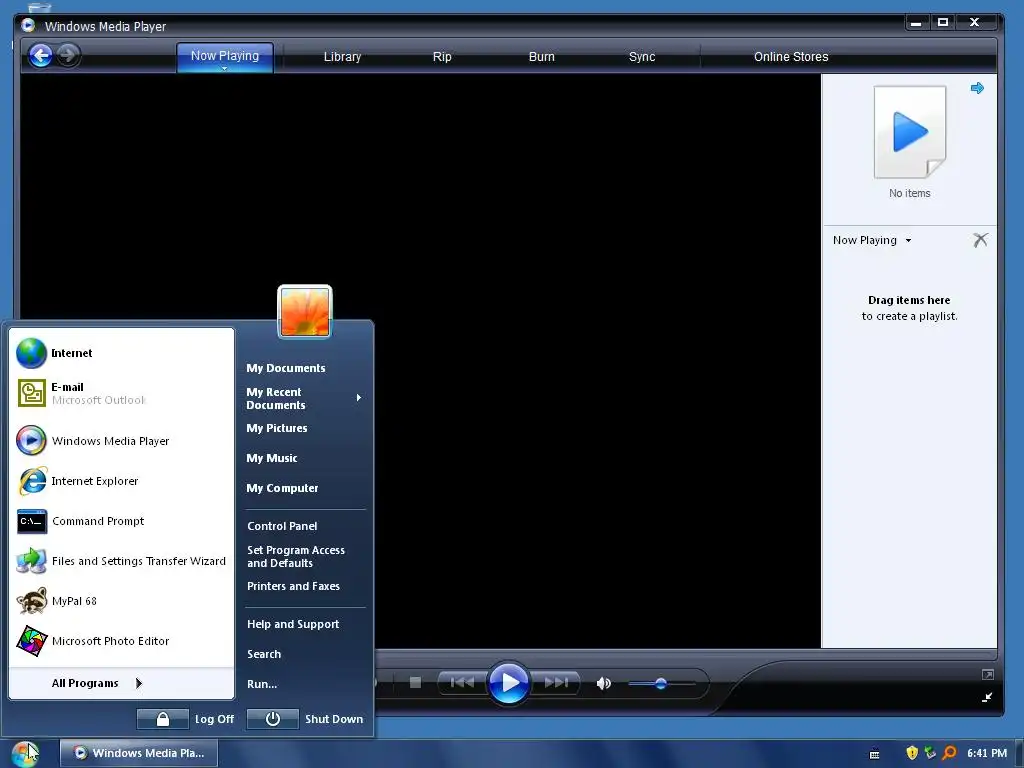Click the Windows Media Player title icon

tap(28, 25)
